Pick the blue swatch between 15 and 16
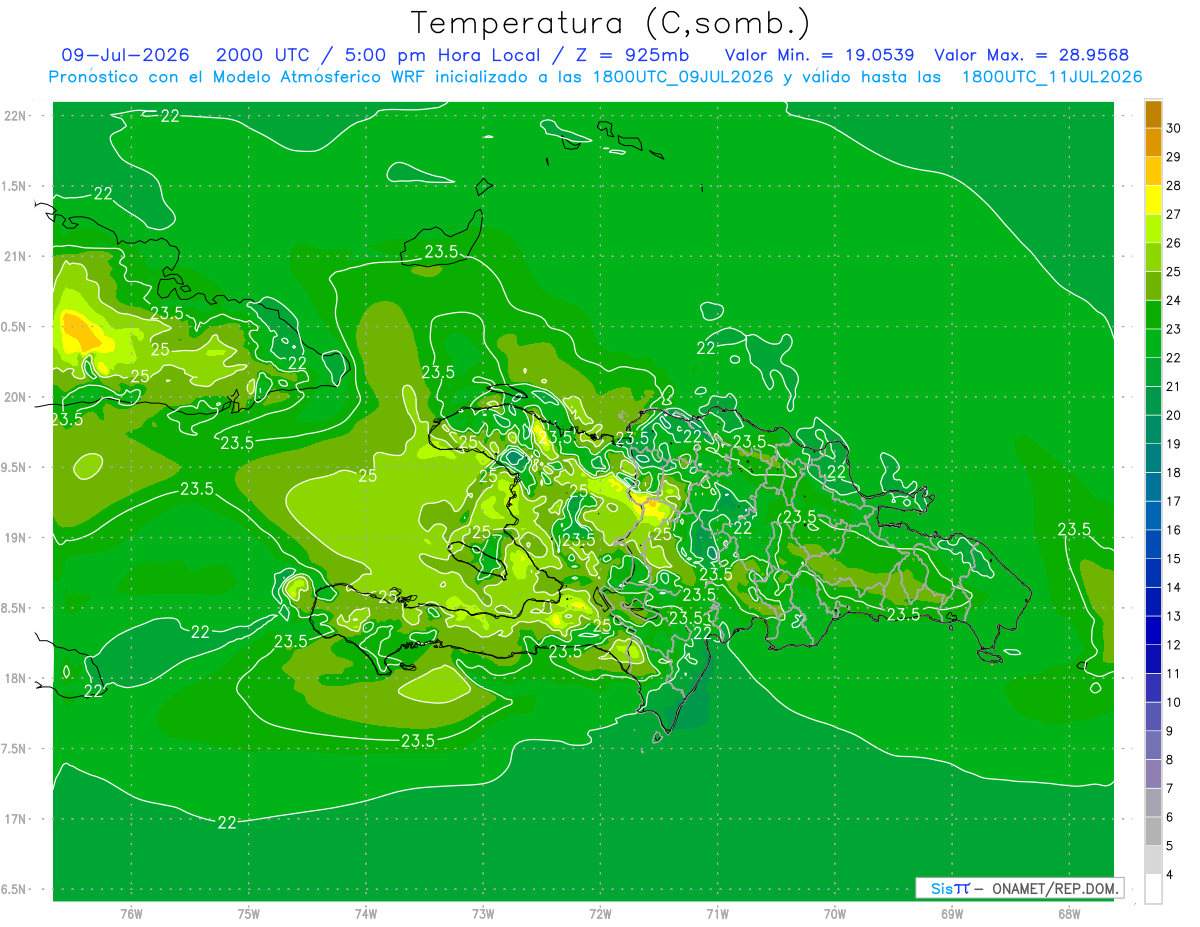 point(1153,544)
